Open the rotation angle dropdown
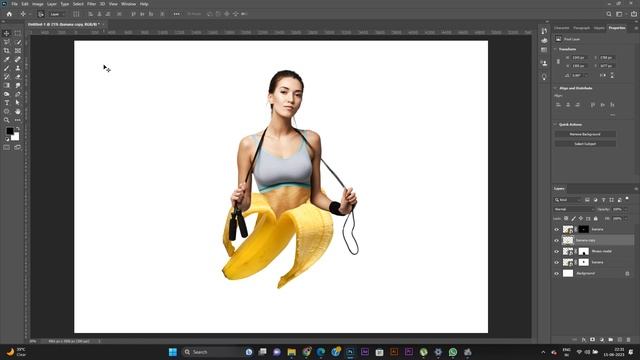The height and width of the screenshot is (360, 640). pyautogui.click(x=587, y=76)
